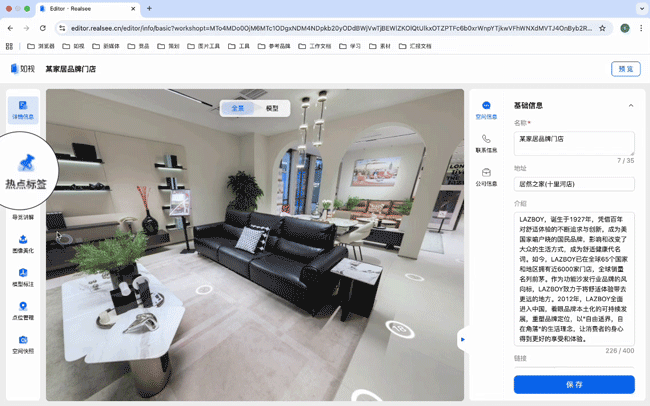Screen dimensions: 650x406
Task: Switch to the 空间信息 tab
Action: coord(486,109)
